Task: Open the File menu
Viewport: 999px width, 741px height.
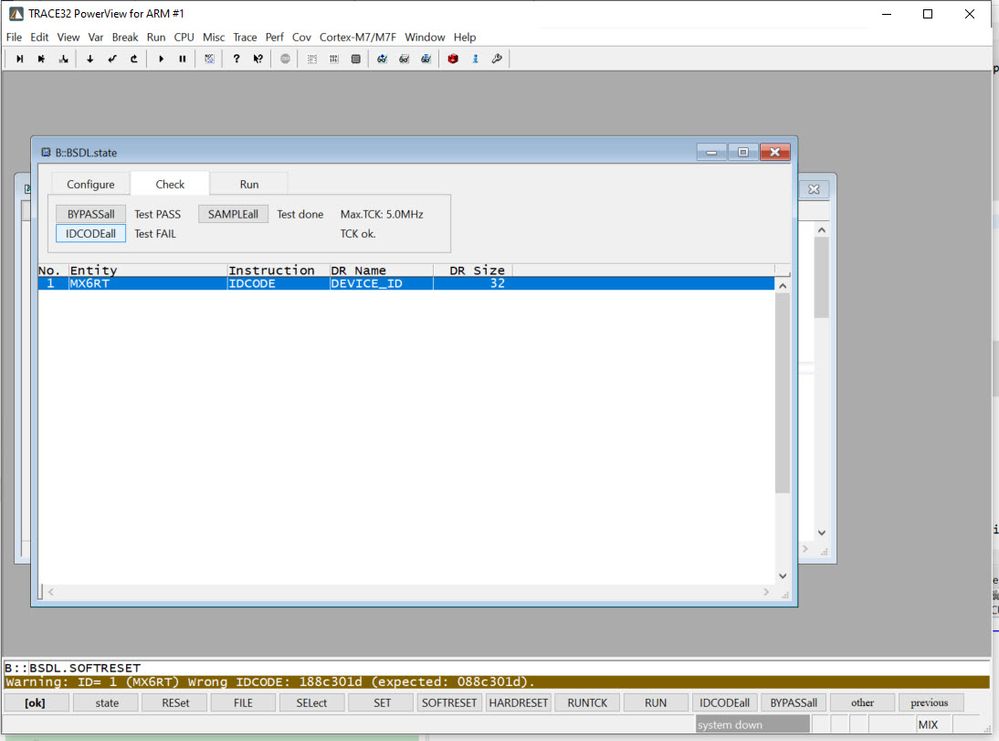Action: 14,37
